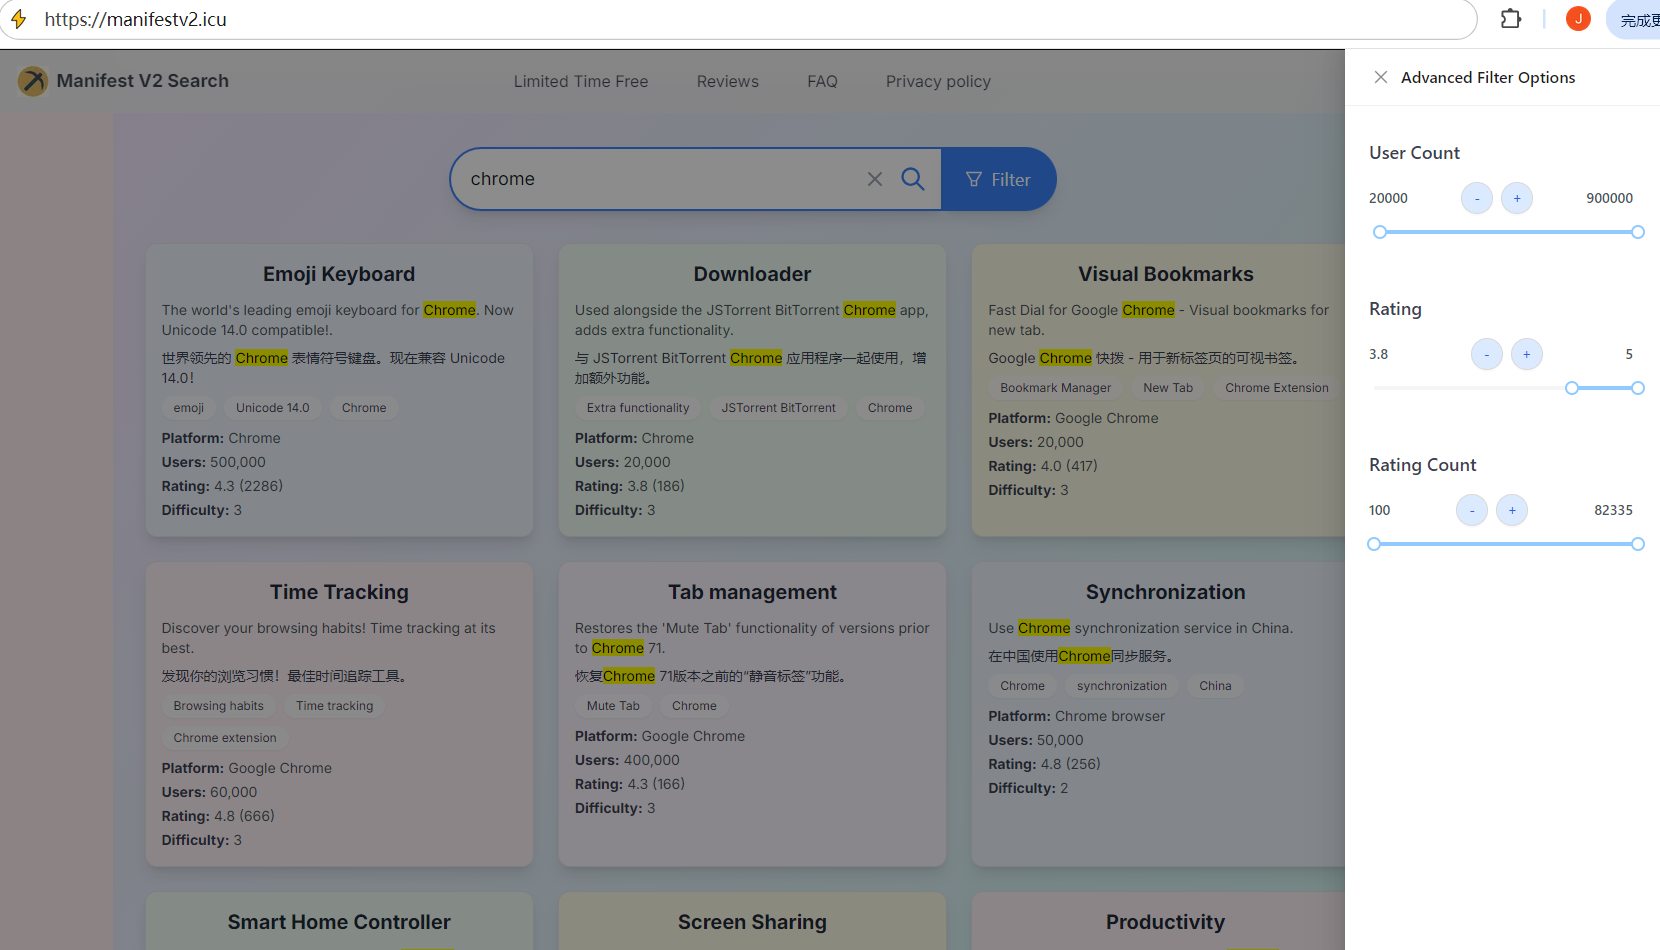This screenshot has height=950, width=1660.
Task: Open the Visual Bookmarks card title
Action: (x=1166, y=274)
